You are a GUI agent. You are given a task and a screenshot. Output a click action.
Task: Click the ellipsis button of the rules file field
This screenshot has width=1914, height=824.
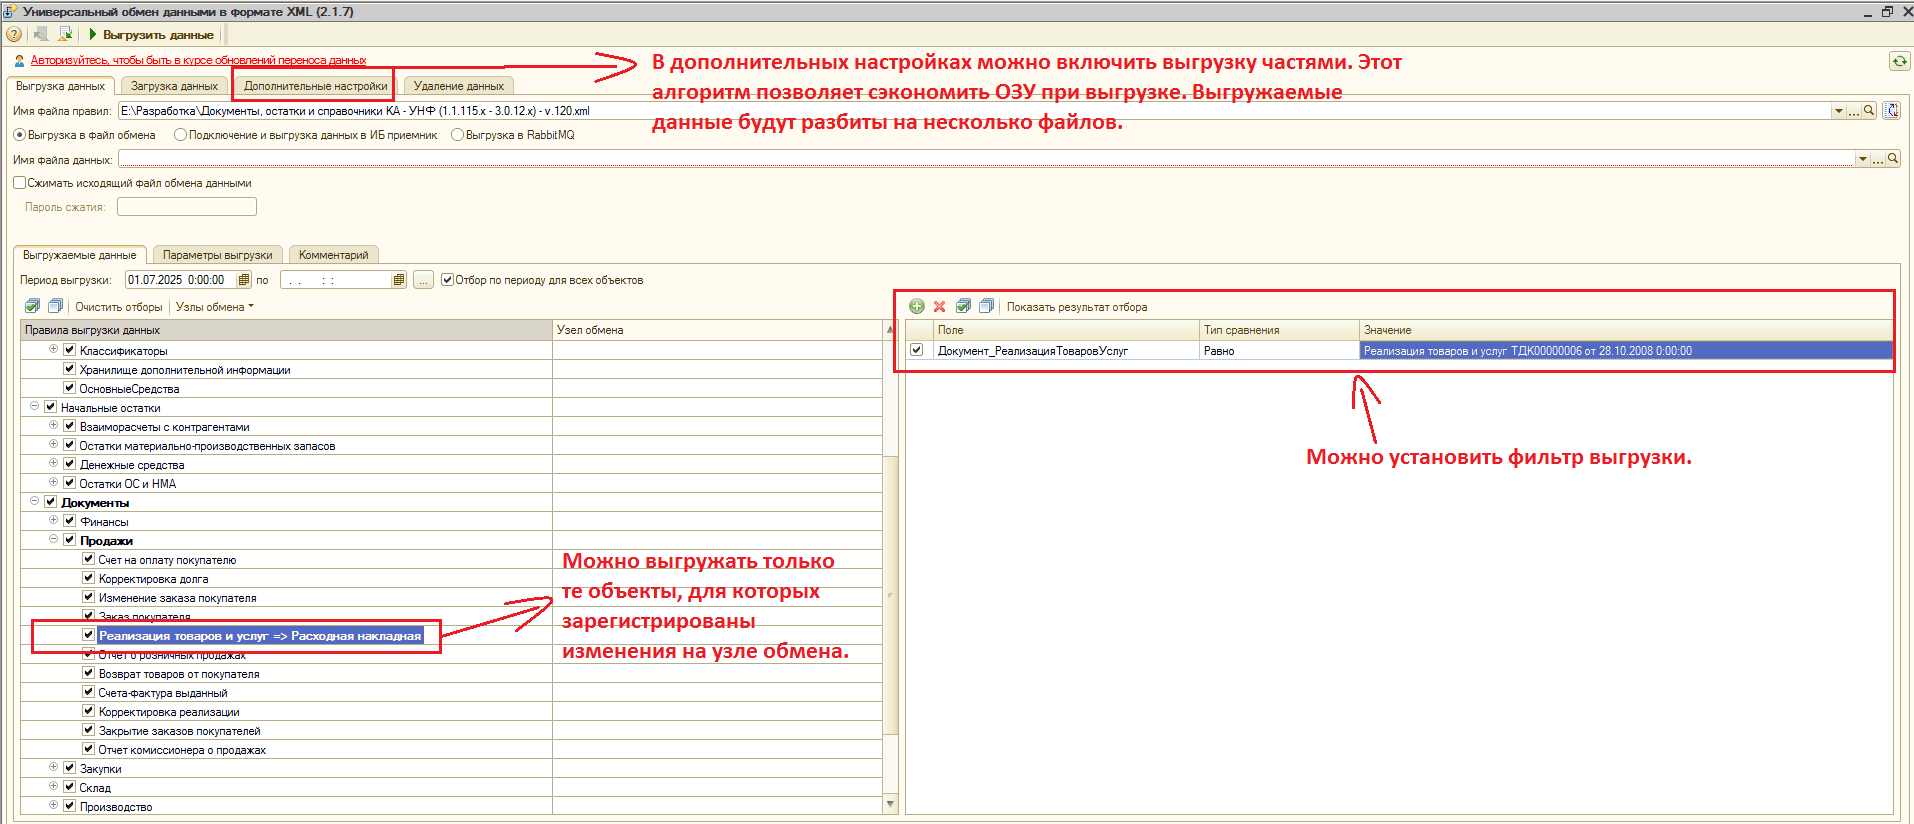point(1855,111)
